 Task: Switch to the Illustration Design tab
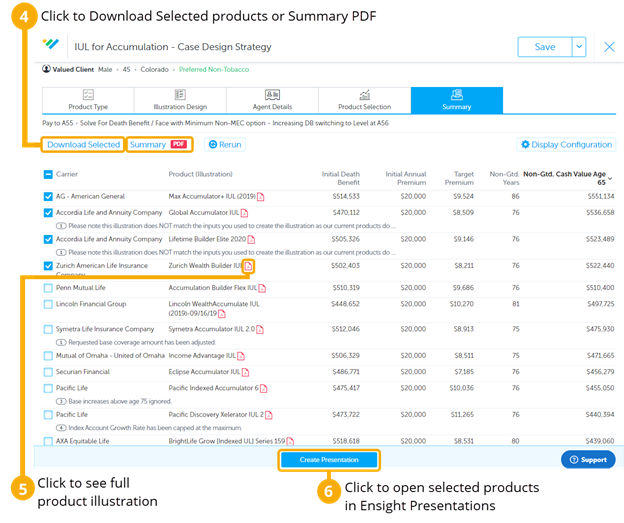pyautogui.click(x=180, y=100)
